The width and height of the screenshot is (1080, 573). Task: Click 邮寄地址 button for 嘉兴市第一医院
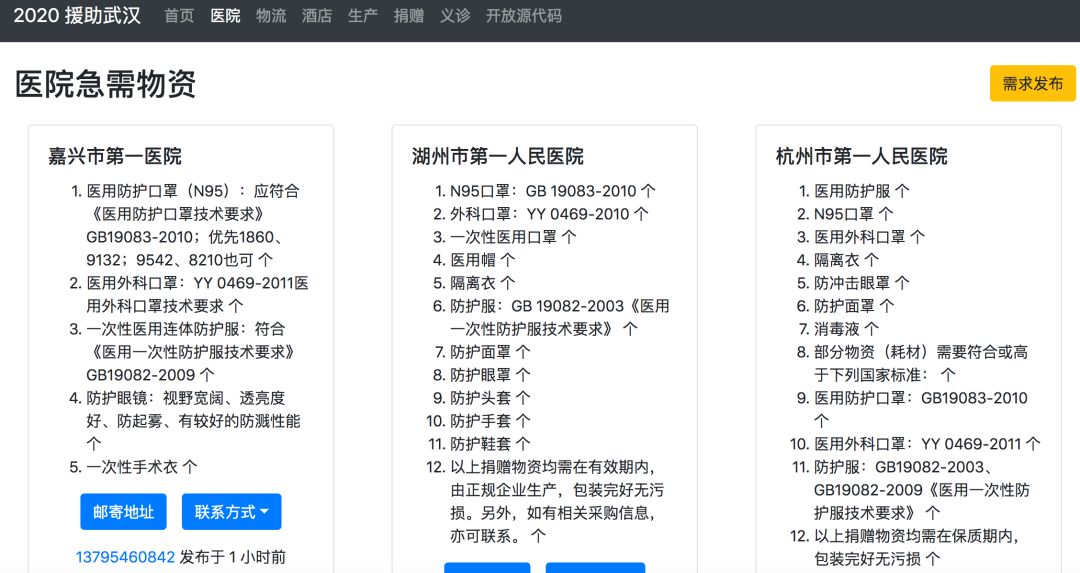(123, 512)
